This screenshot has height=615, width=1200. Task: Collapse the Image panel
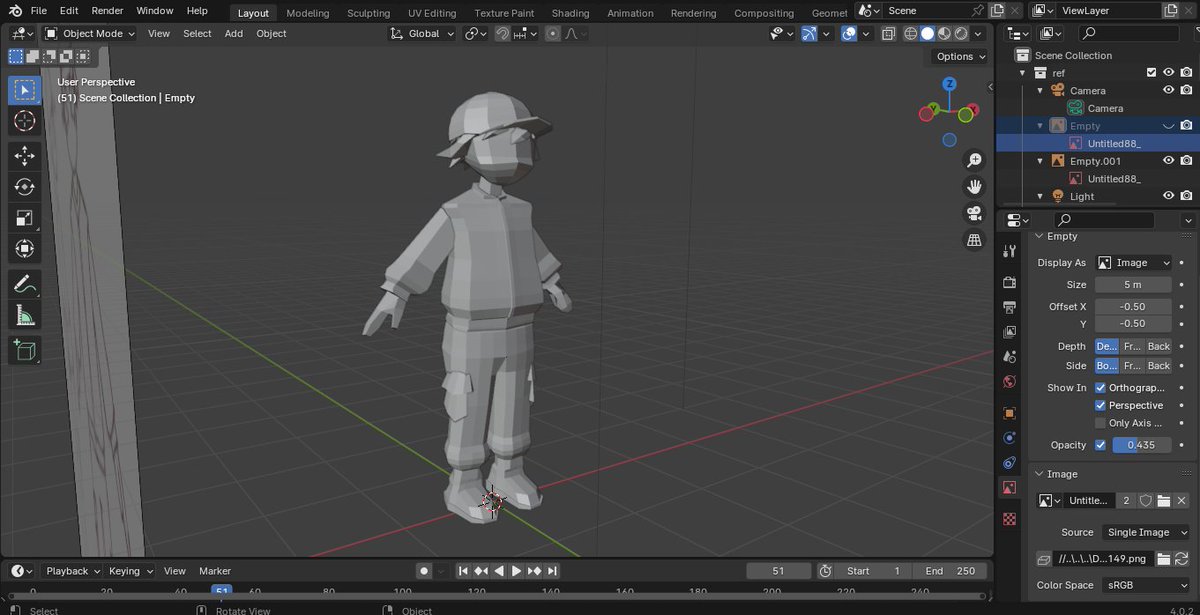tap(1039, 474)
